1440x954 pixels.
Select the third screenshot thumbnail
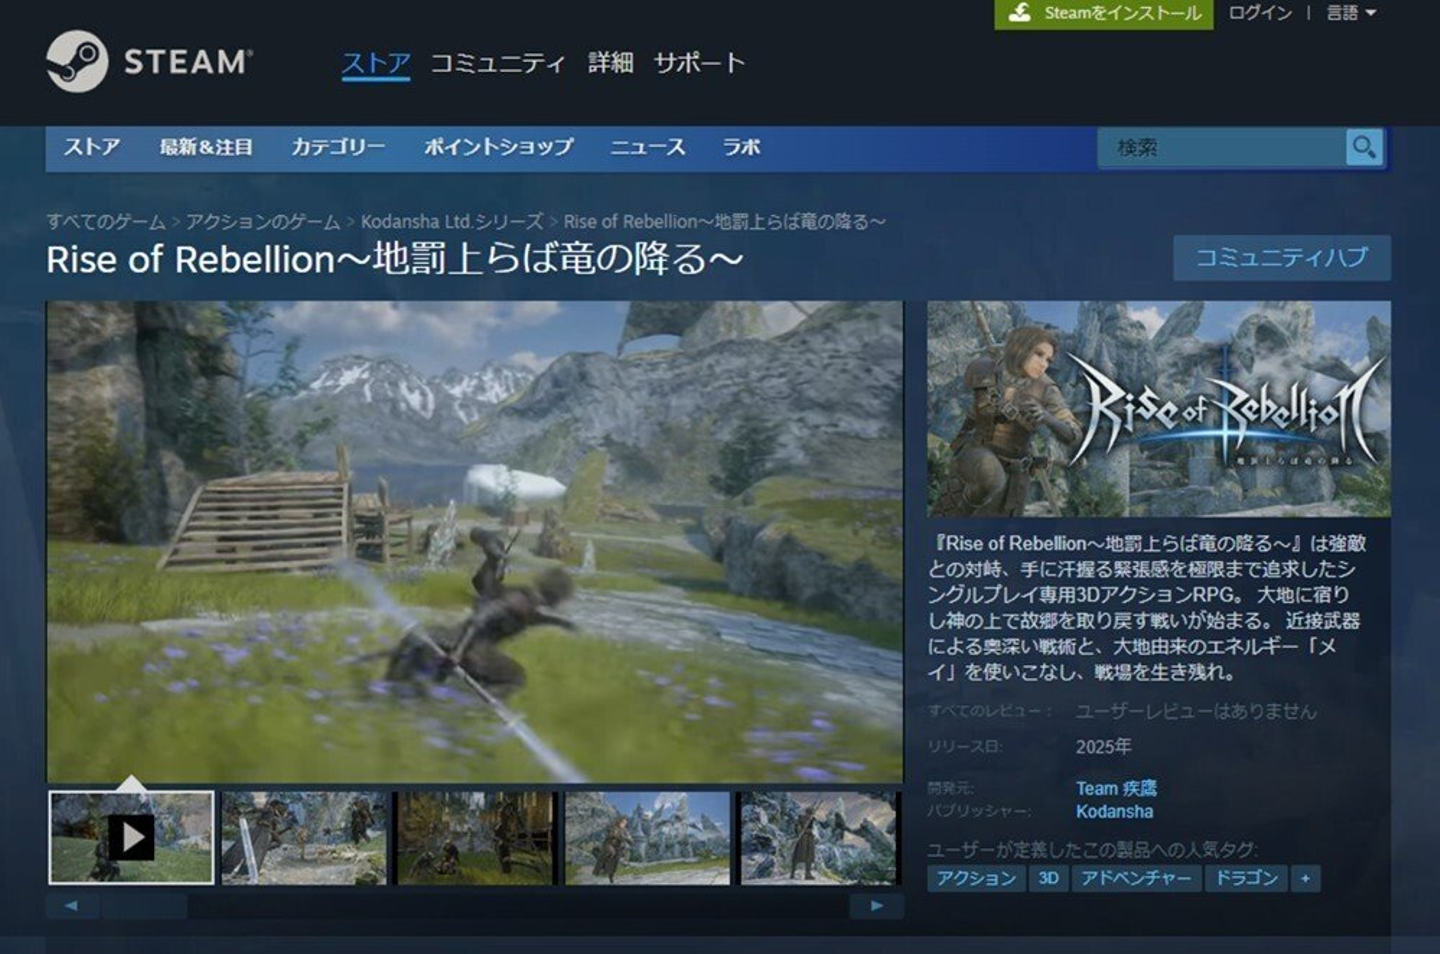(476, 838)
